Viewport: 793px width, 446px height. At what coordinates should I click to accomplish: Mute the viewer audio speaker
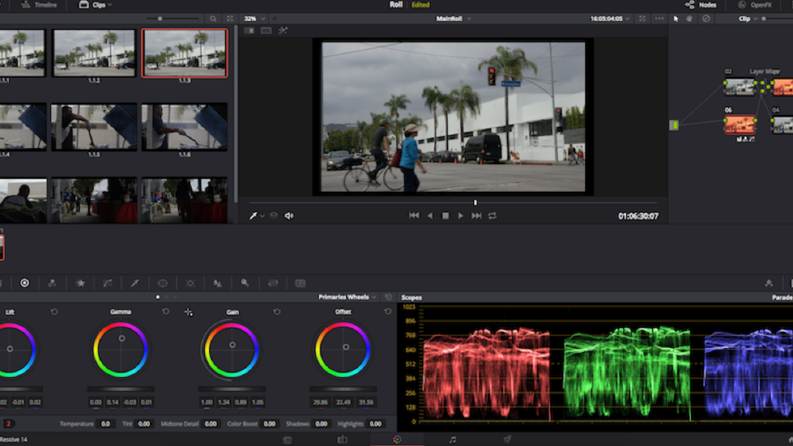289,216
